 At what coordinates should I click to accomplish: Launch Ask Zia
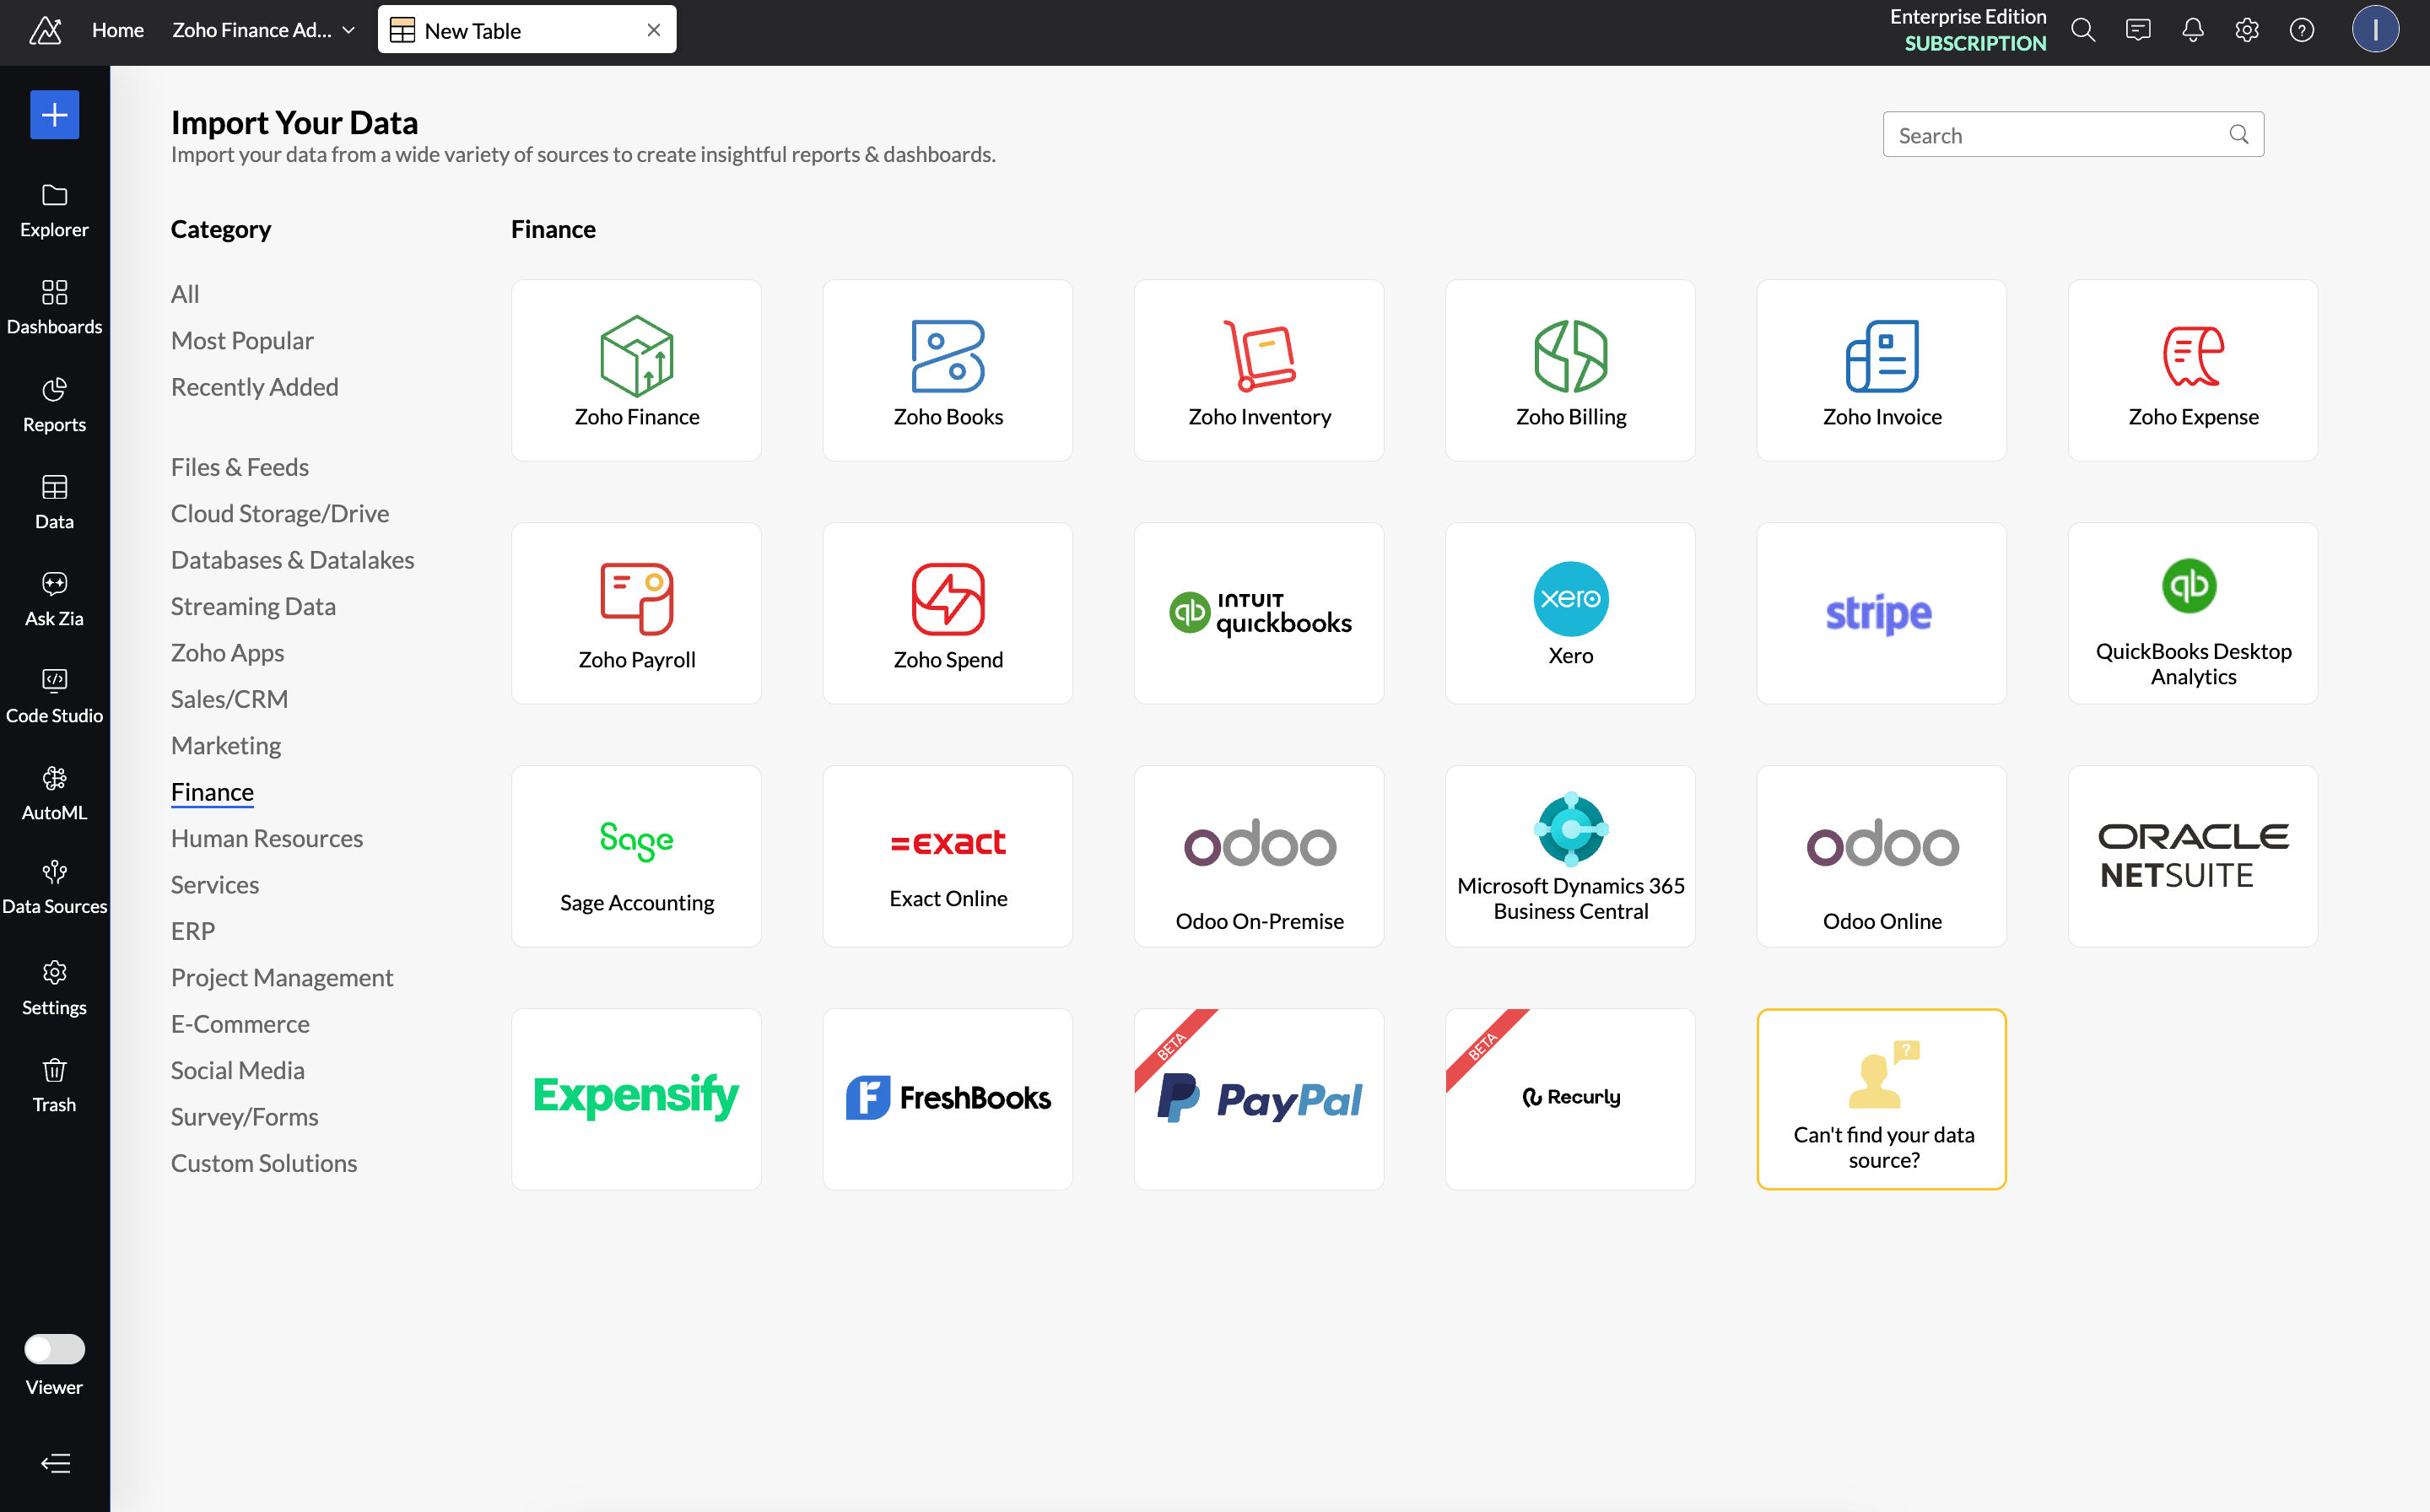[x=54, y=598]
